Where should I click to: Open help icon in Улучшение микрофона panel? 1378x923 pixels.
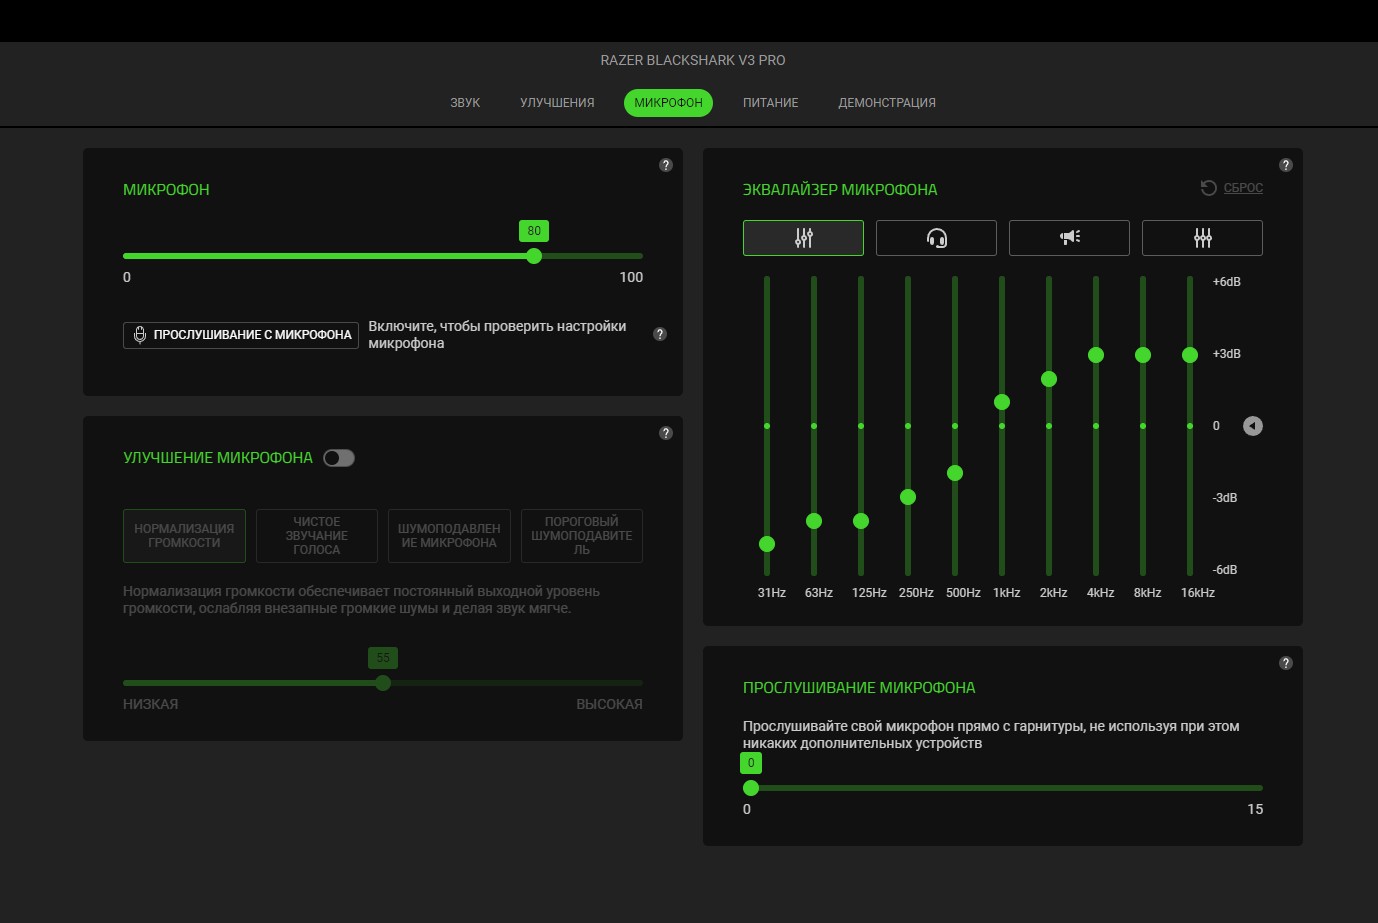(666, 433)
